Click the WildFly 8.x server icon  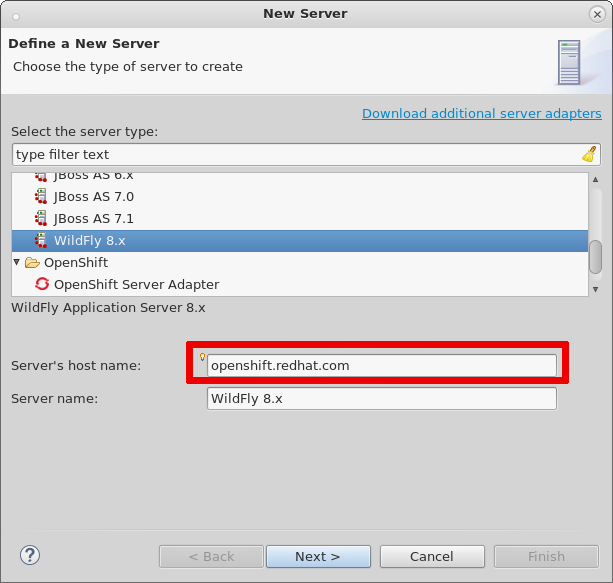tap(41, 240)
